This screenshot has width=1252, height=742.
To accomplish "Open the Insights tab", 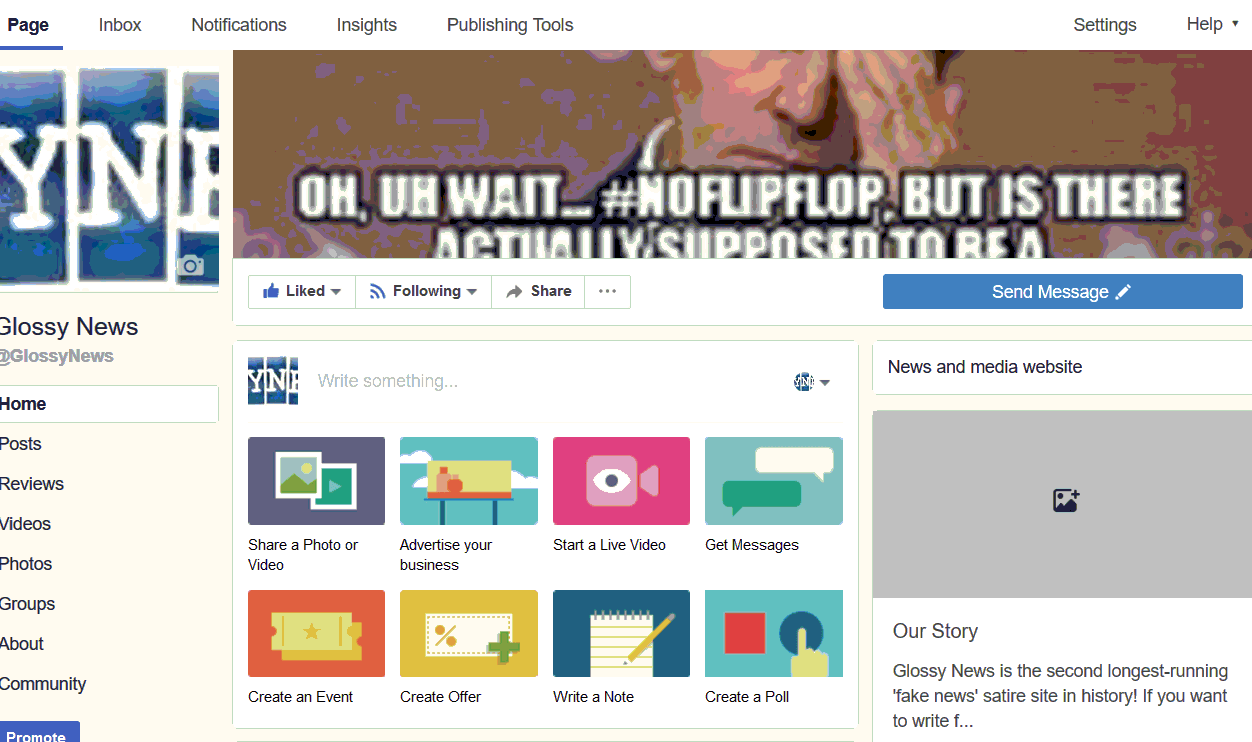I will pos(367,25).
